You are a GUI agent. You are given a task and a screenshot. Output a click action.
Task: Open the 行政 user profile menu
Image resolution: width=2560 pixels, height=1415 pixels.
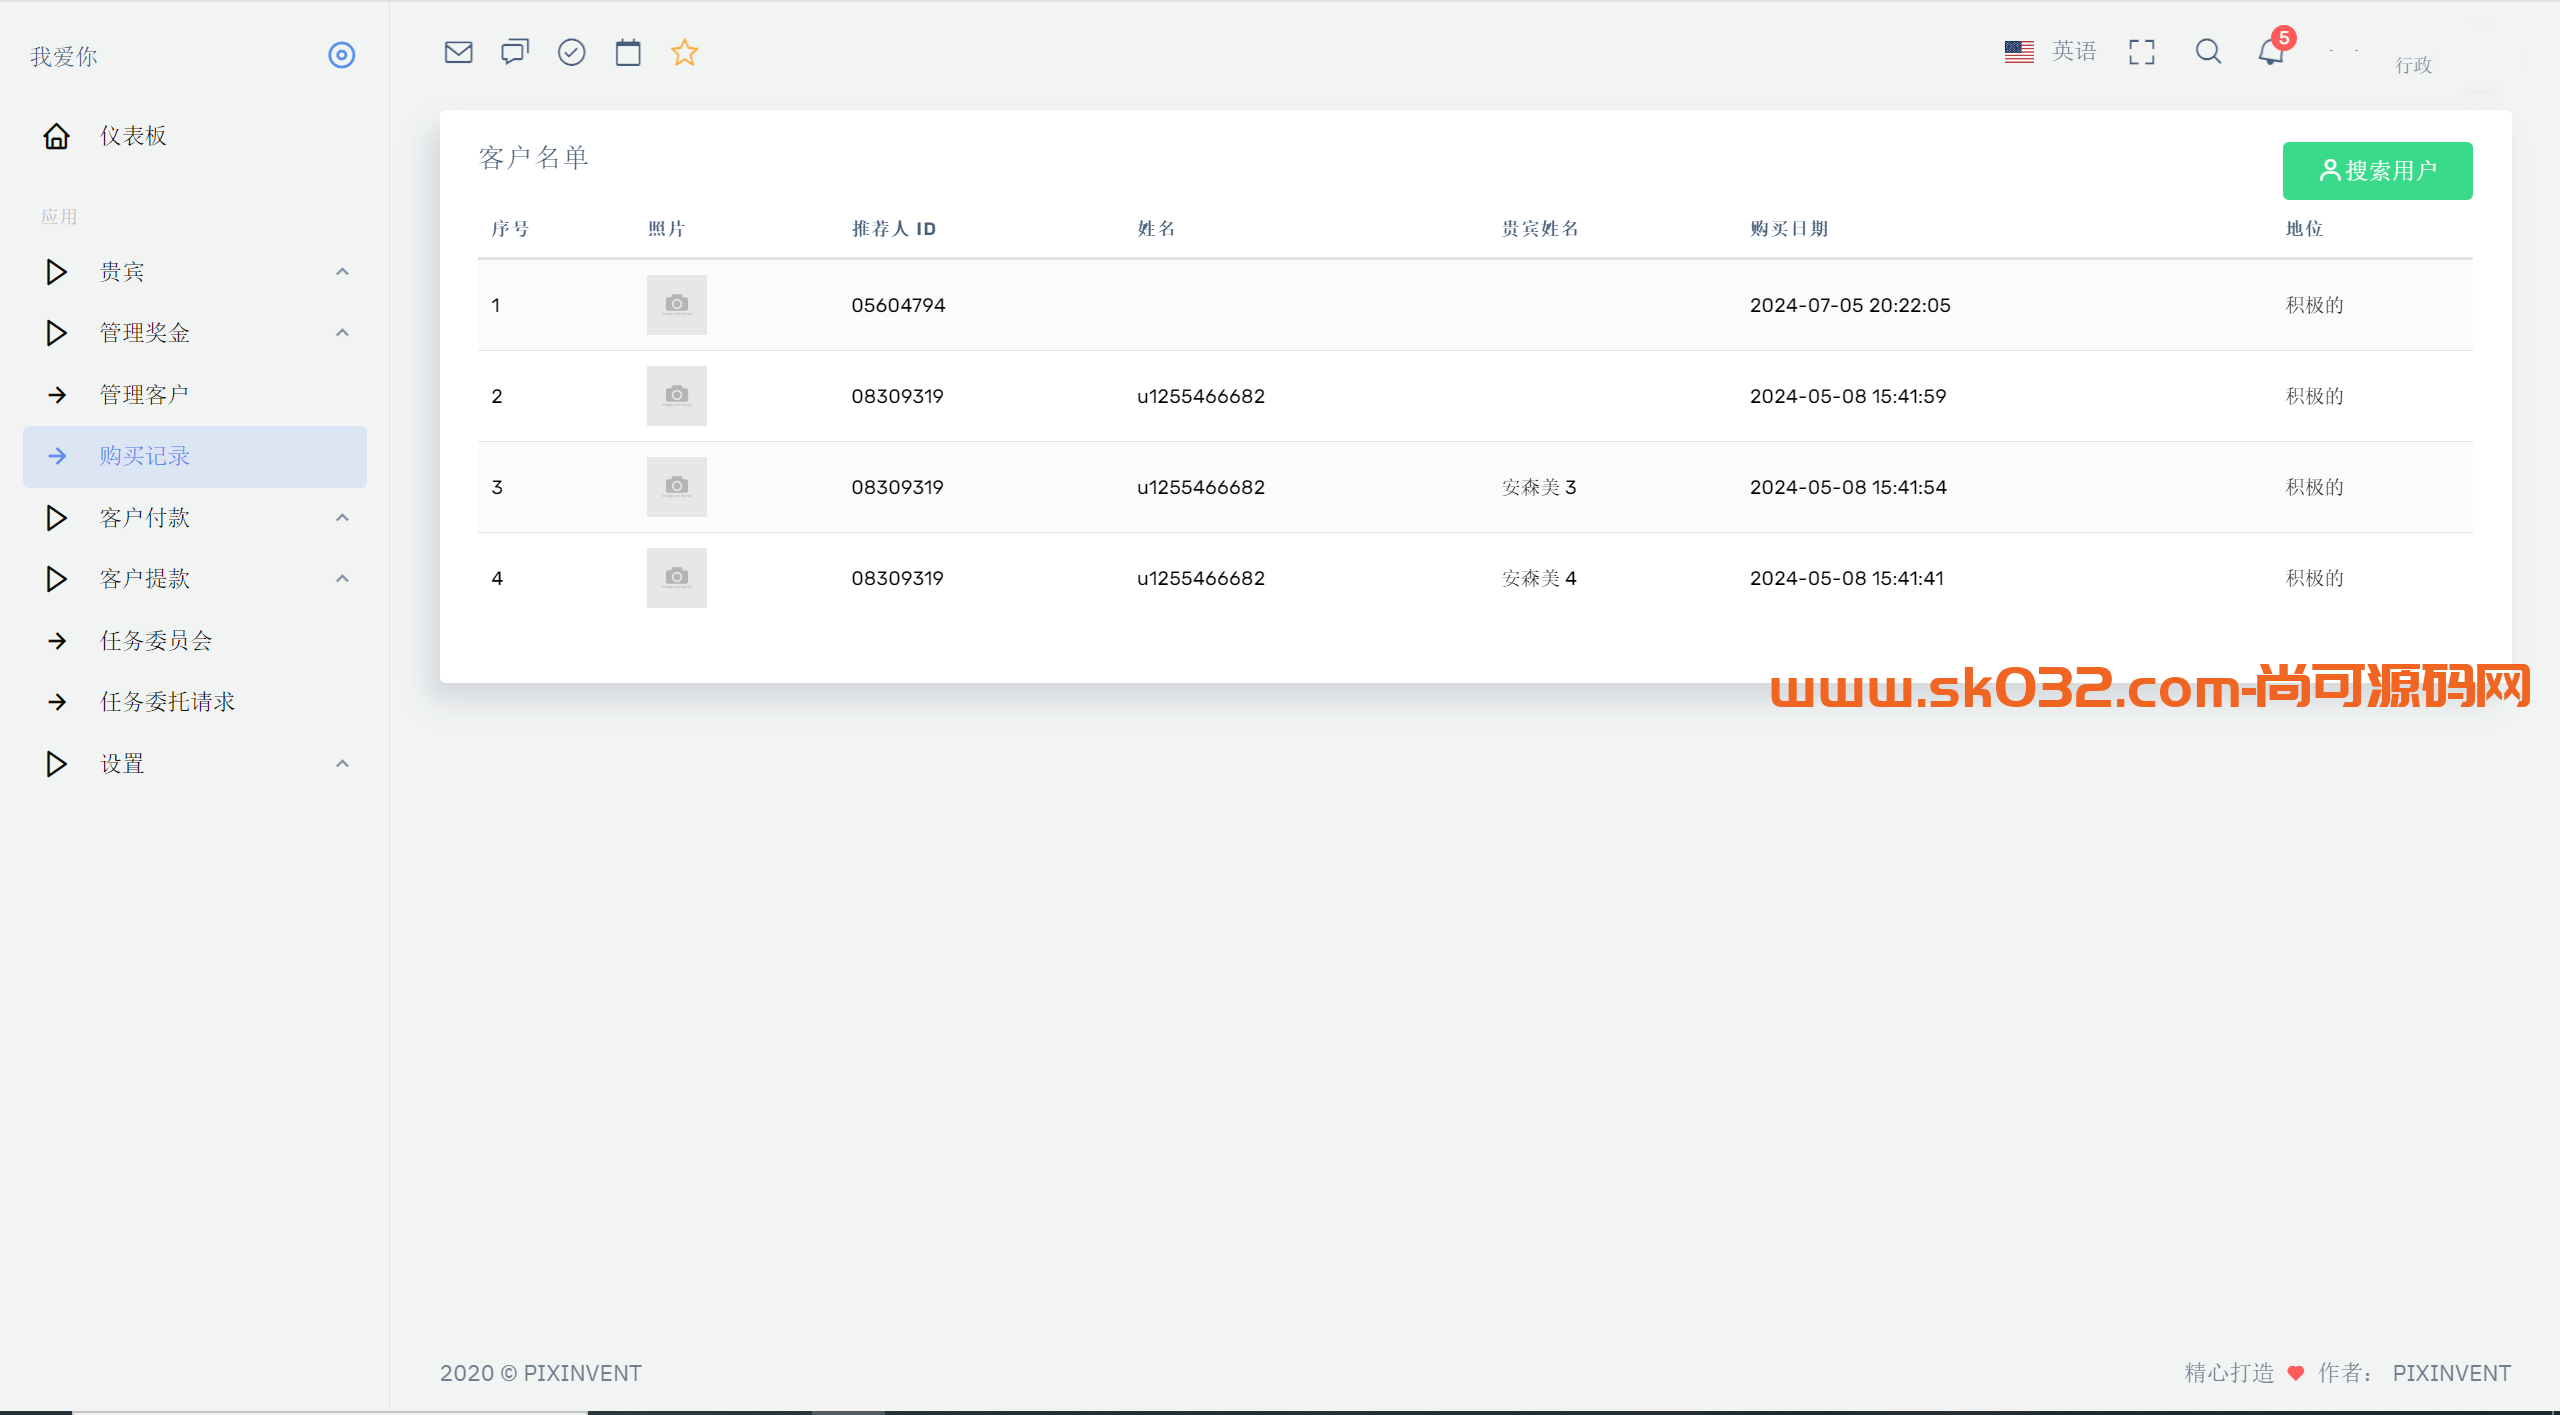click(2413, 65)
